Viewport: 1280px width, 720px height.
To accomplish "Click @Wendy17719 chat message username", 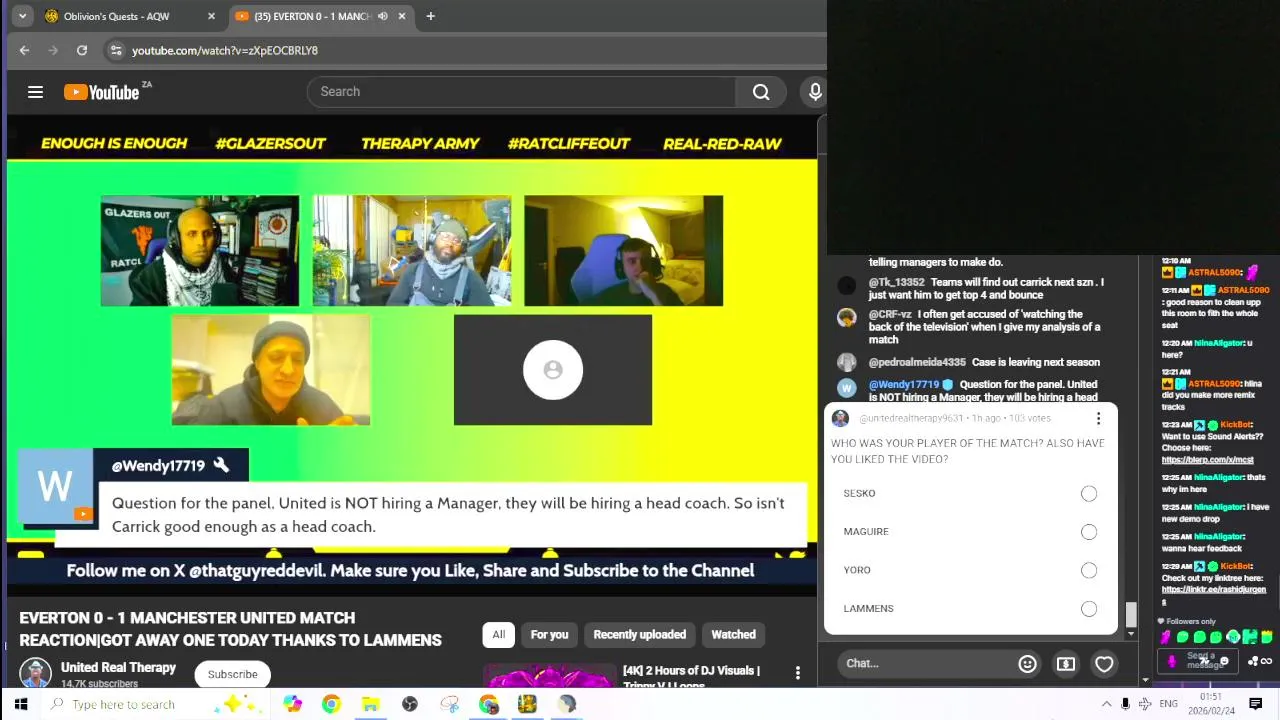I will (904, 384).
